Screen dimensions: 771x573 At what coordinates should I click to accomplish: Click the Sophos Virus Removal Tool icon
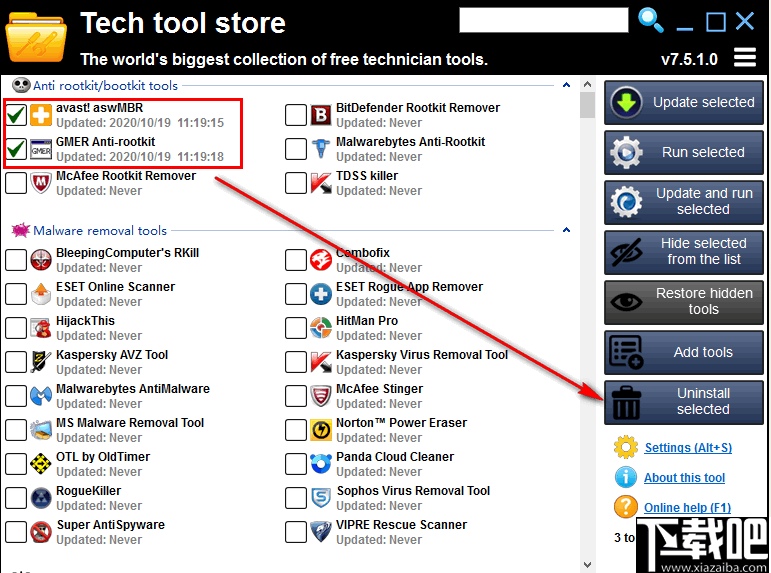click(x=321, y=498)
